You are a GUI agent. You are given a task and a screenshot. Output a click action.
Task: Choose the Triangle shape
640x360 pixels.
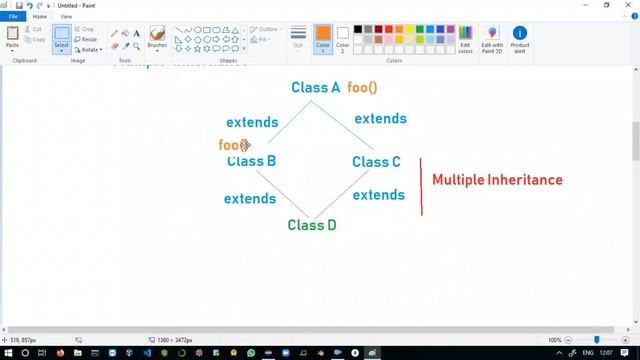point(236,30)
